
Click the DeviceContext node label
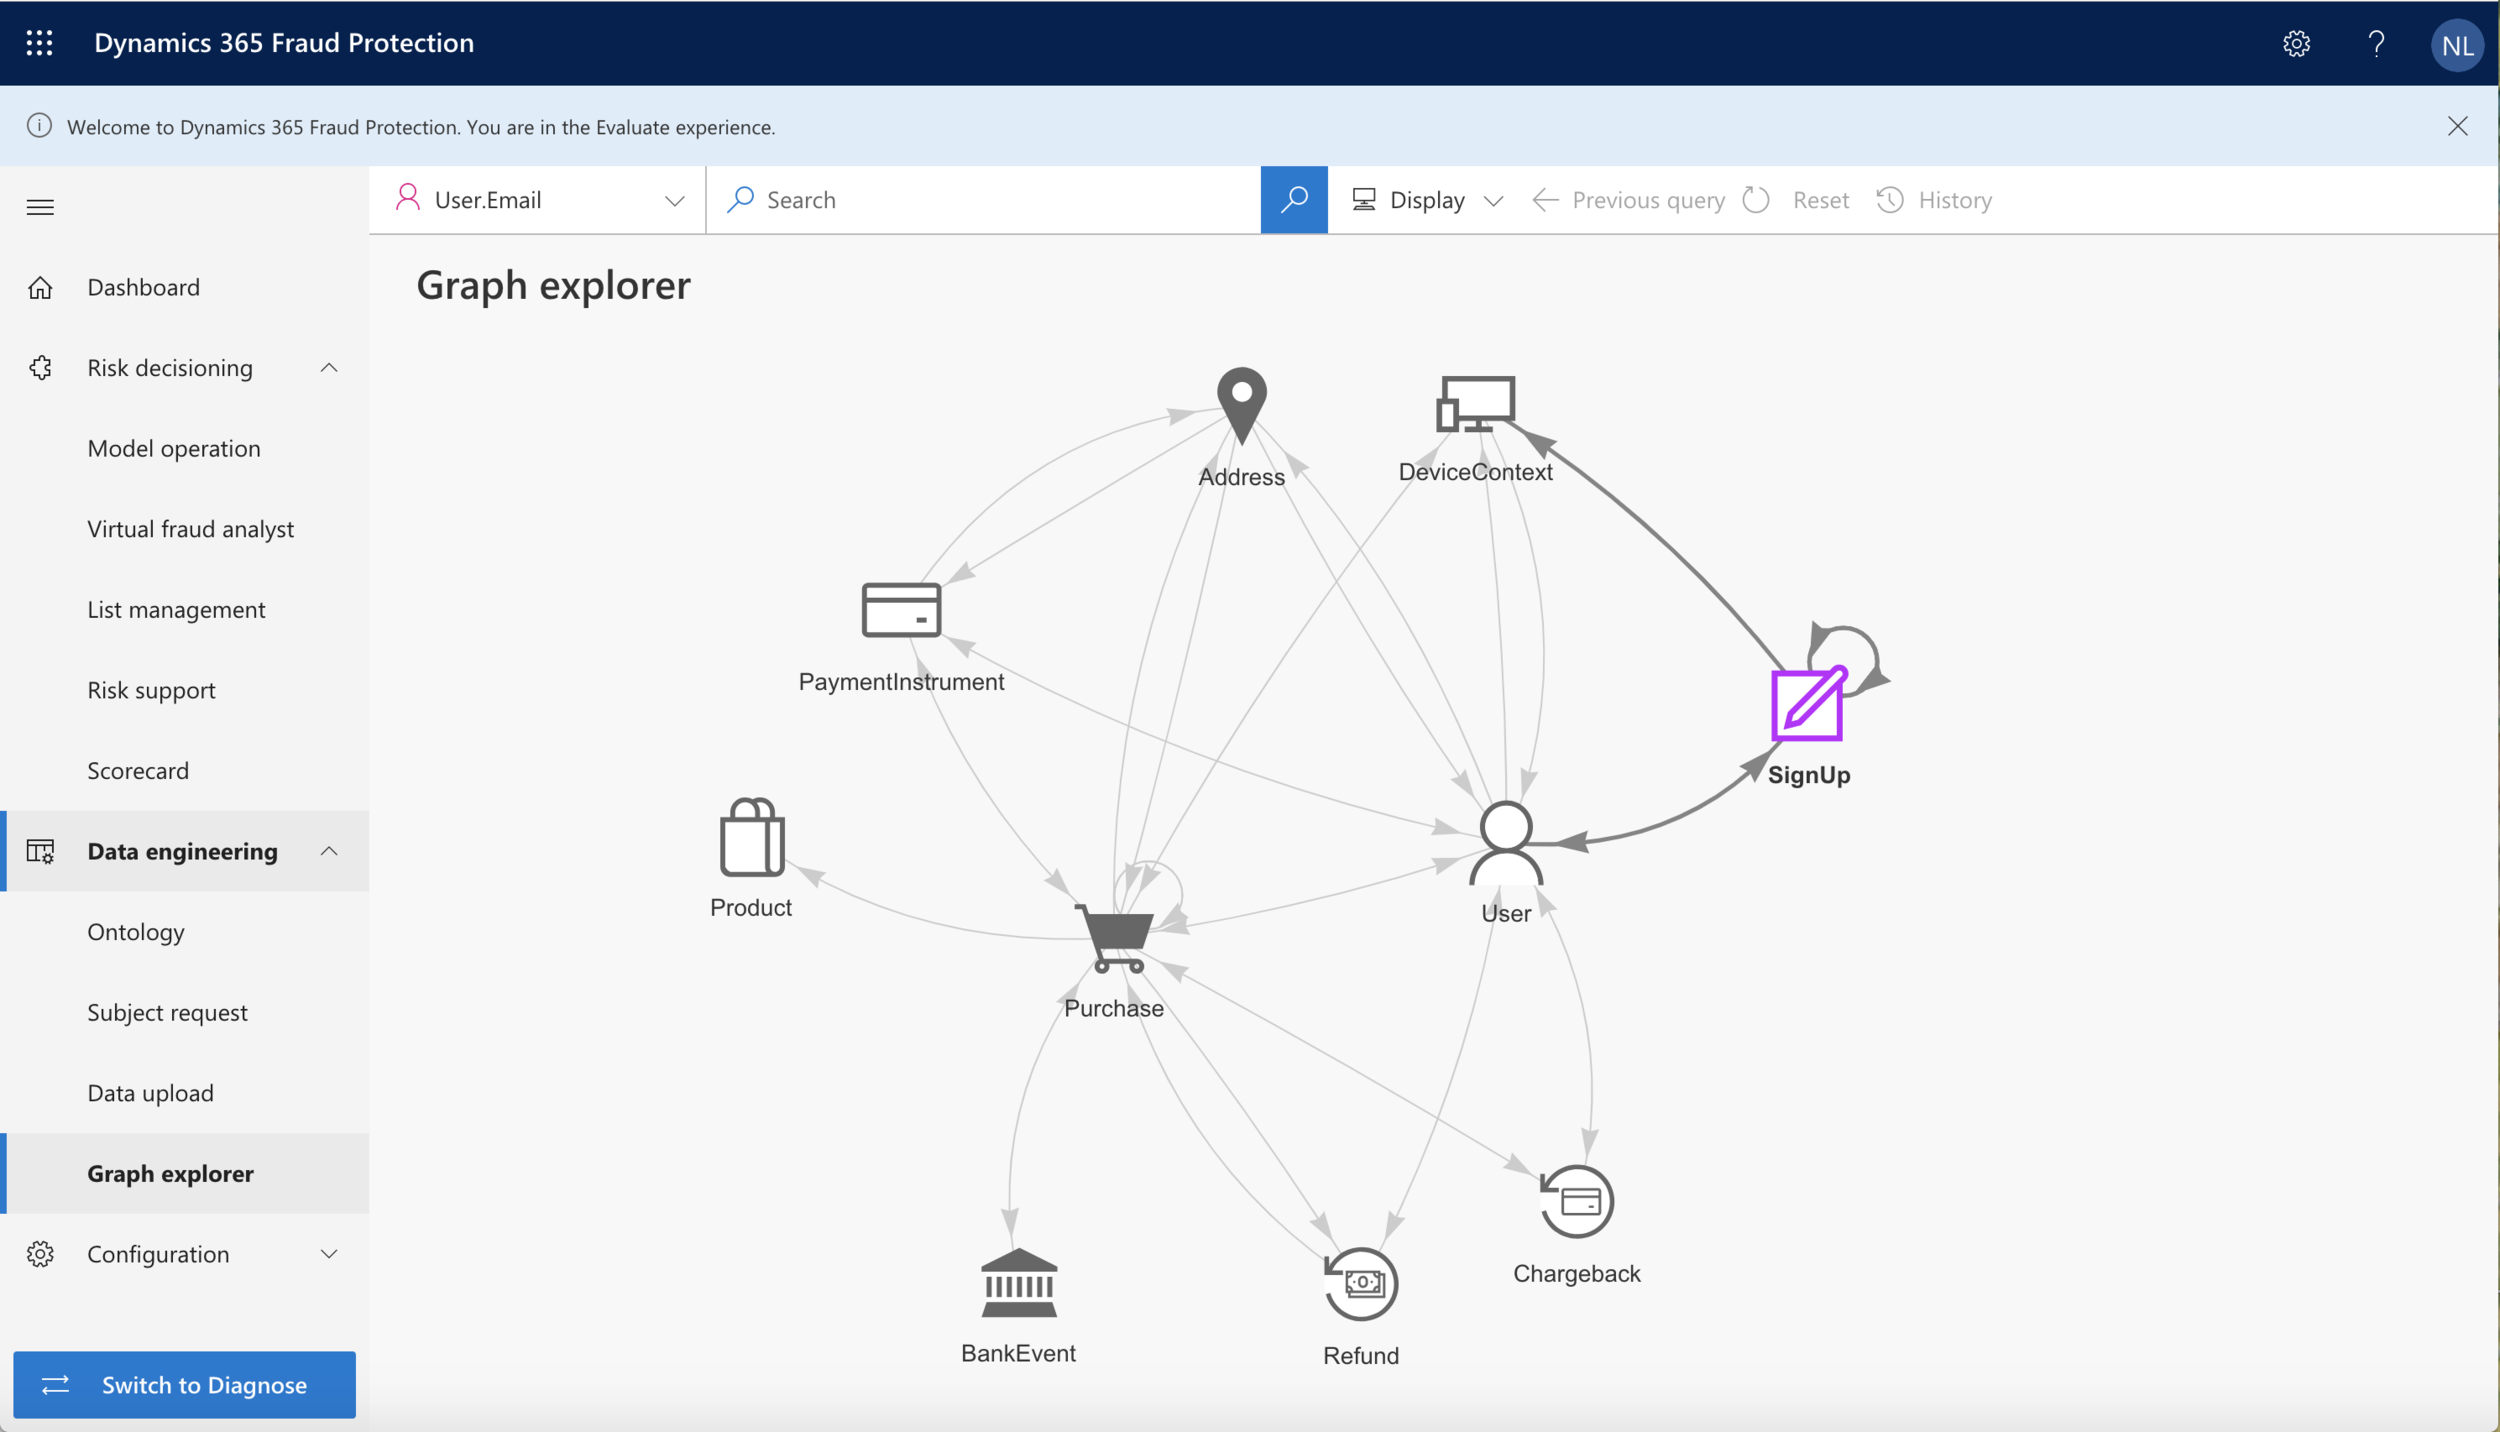pyautogui.click(x=1476, y=472)
